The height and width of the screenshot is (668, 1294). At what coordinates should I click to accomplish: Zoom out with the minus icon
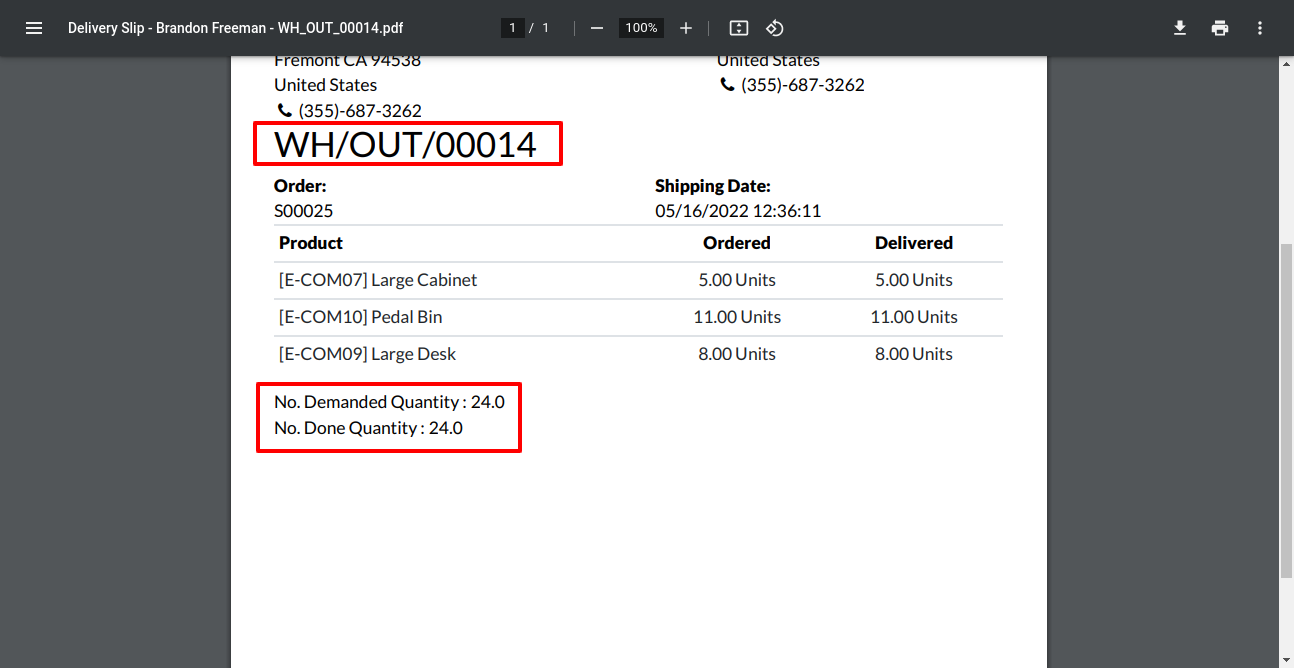coord(597,28)
